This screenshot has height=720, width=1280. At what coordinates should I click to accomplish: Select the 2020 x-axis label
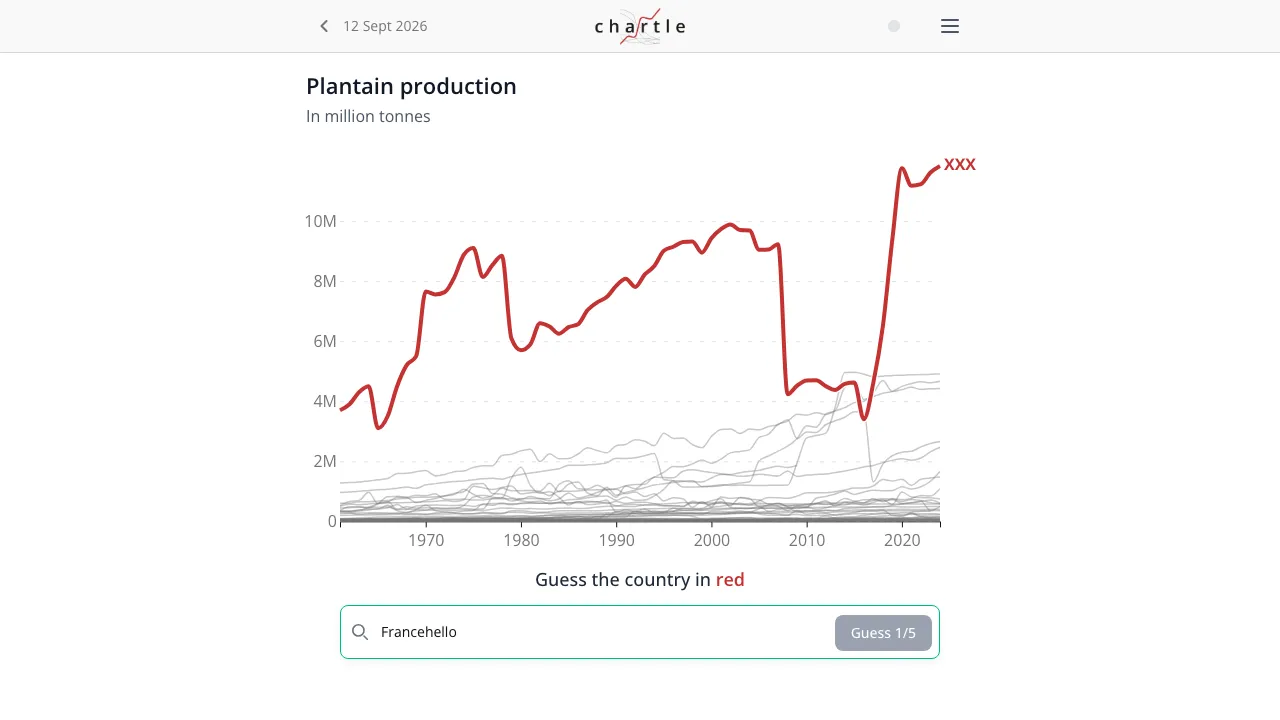tap(902, 541)
